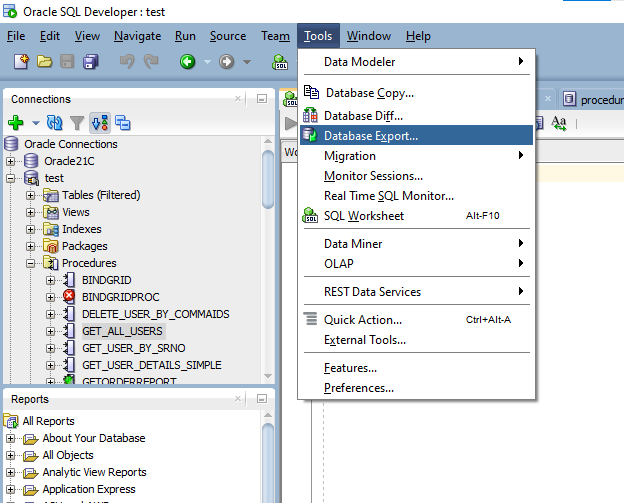
Task: Toggle the schema browser icon in Connections
Action: [100, 123]
